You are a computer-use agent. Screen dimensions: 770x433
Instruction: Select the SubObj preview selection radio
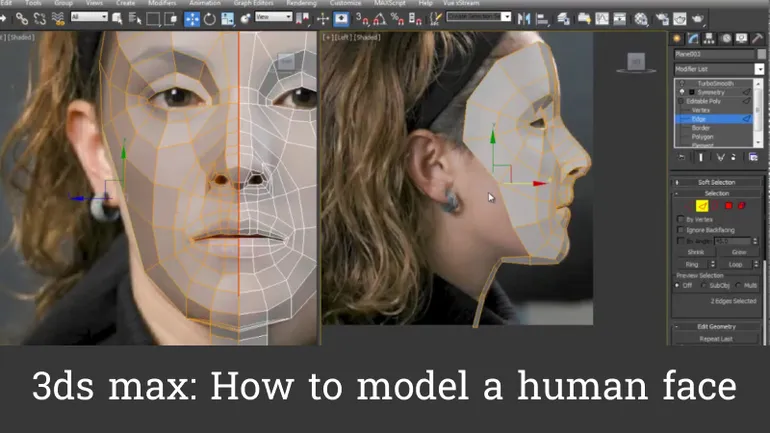pos(704,285)
